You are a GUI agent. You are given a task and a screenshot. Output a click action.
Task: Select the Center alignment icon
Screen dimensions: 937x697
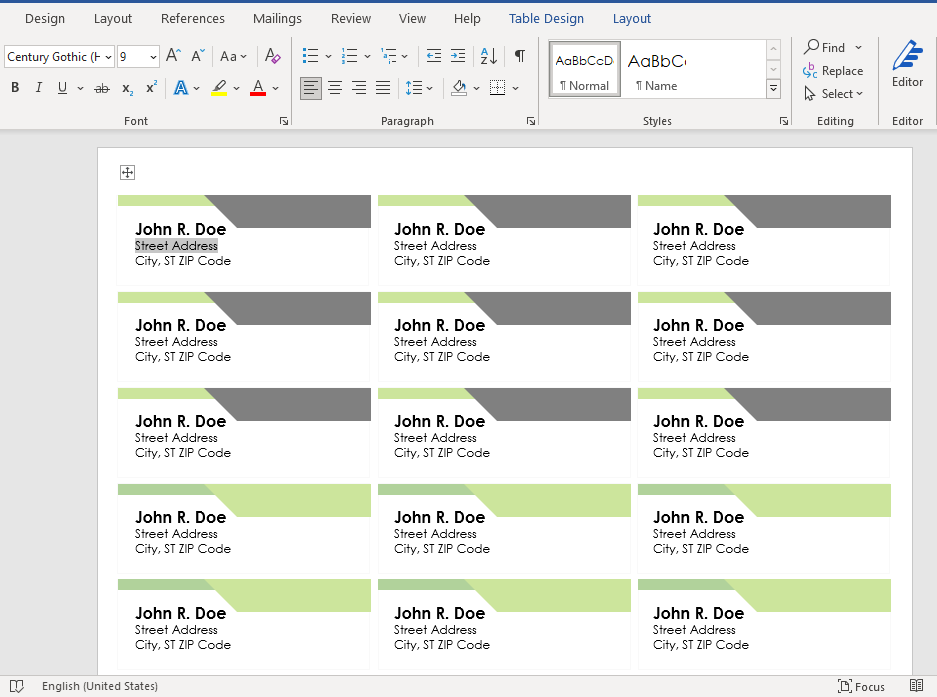[335, 88]
